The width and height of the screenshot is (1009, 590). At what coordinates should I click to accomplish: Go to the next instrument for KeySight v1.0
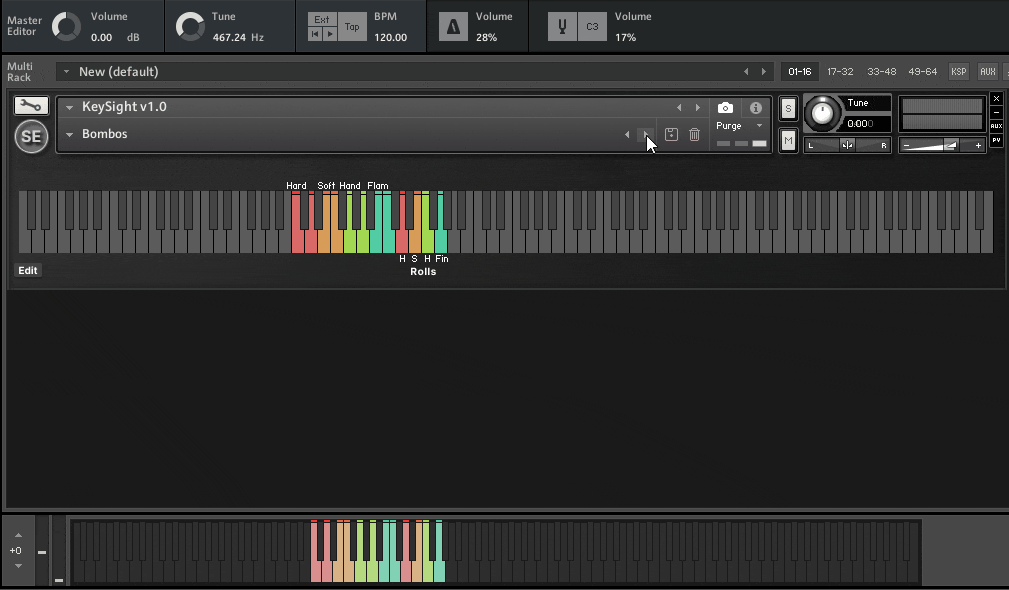698,107
